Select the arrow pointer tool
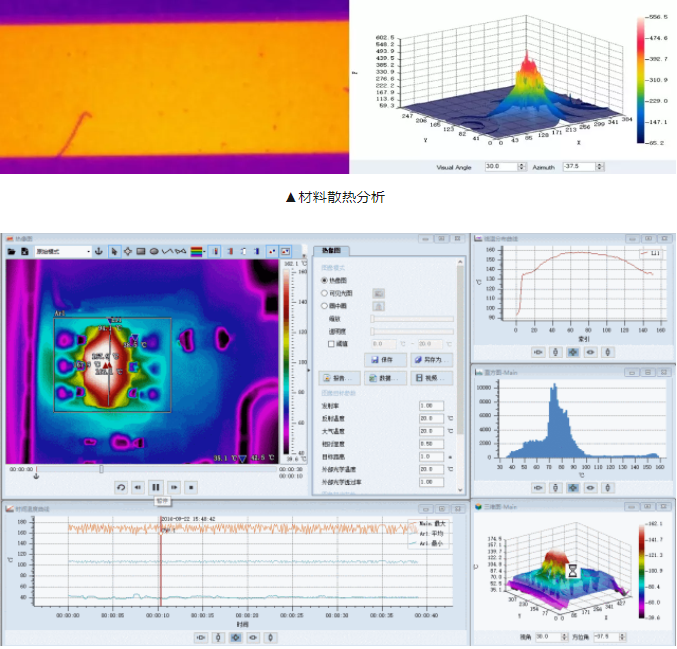The width and height of the screenshot is (677, 649). tap(114, 251)
